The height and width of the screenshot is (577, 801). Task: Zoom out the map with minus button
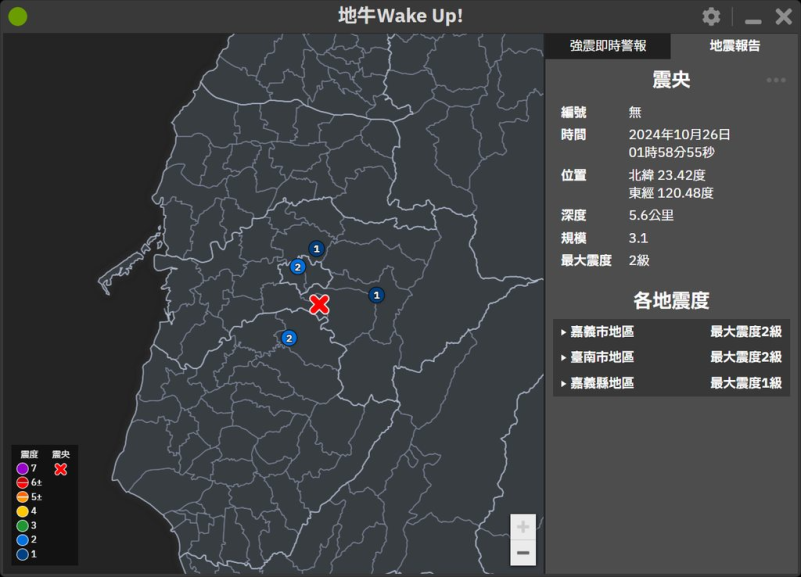pyautogui.click(x=523, y=552)
